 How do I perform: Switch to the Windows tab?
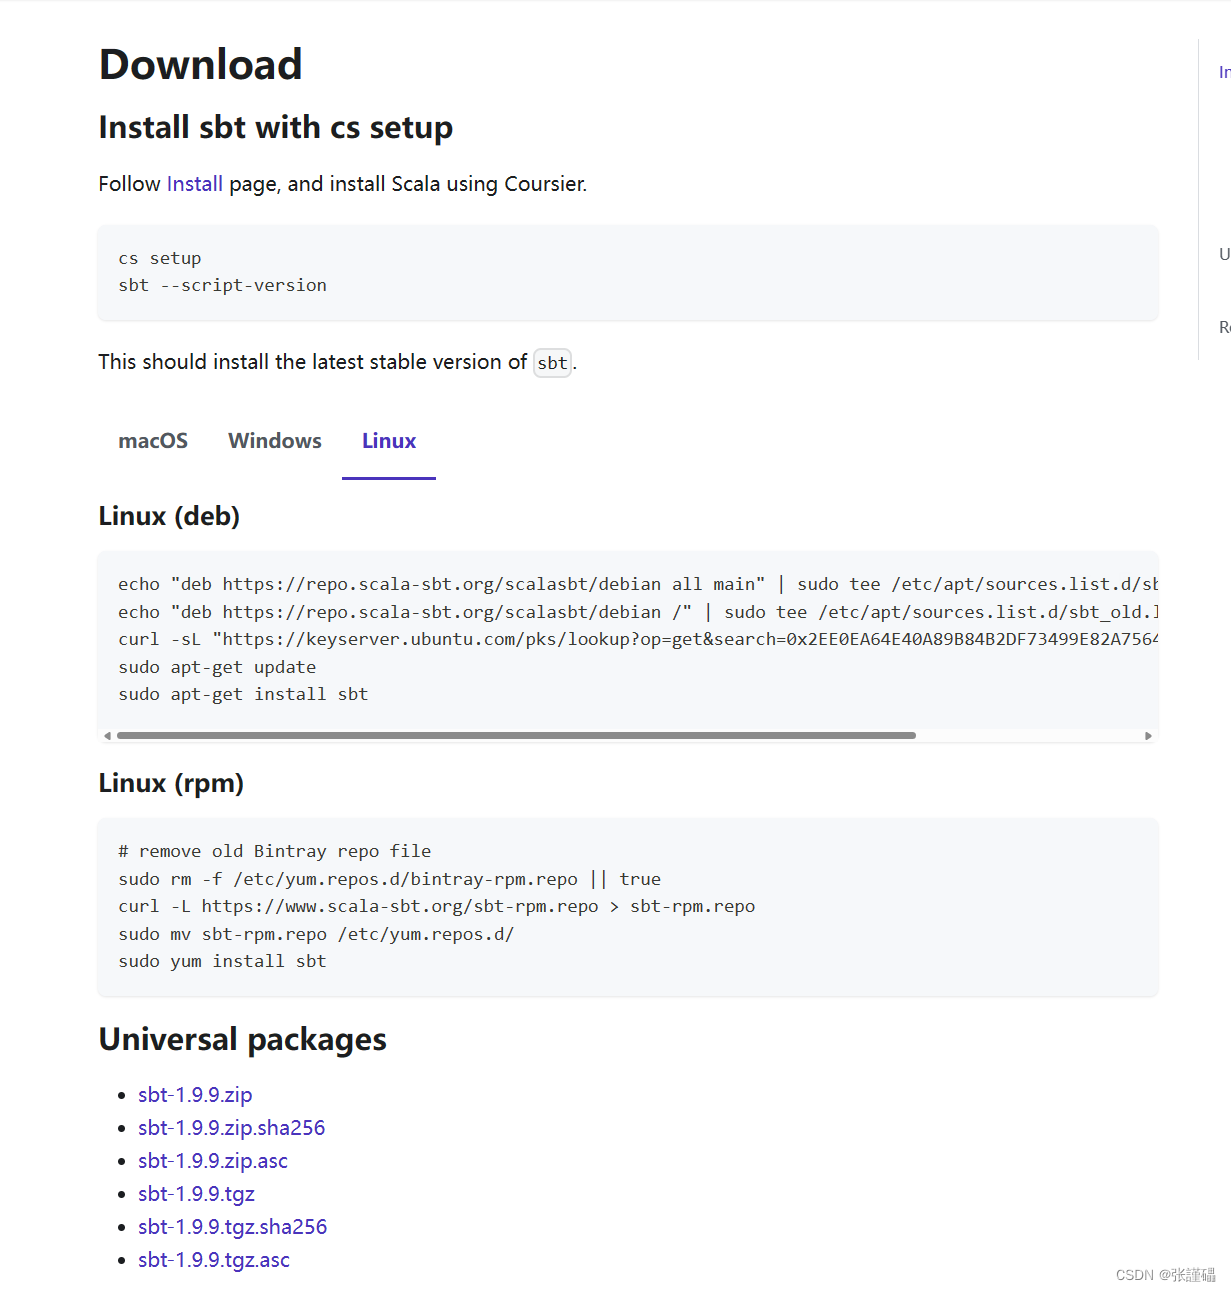pyautogui.click(x=275, y=441)
